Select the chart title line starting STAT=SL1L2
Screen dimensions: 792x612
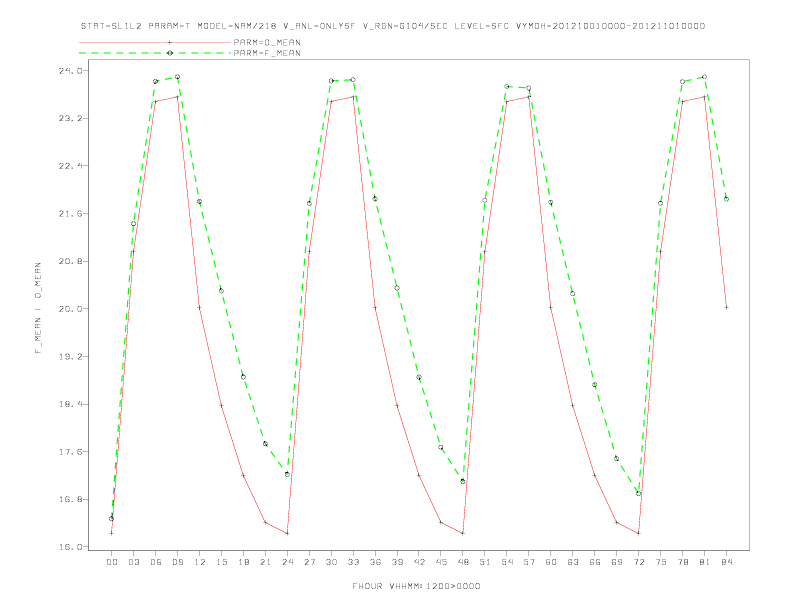tap(392, 26)
